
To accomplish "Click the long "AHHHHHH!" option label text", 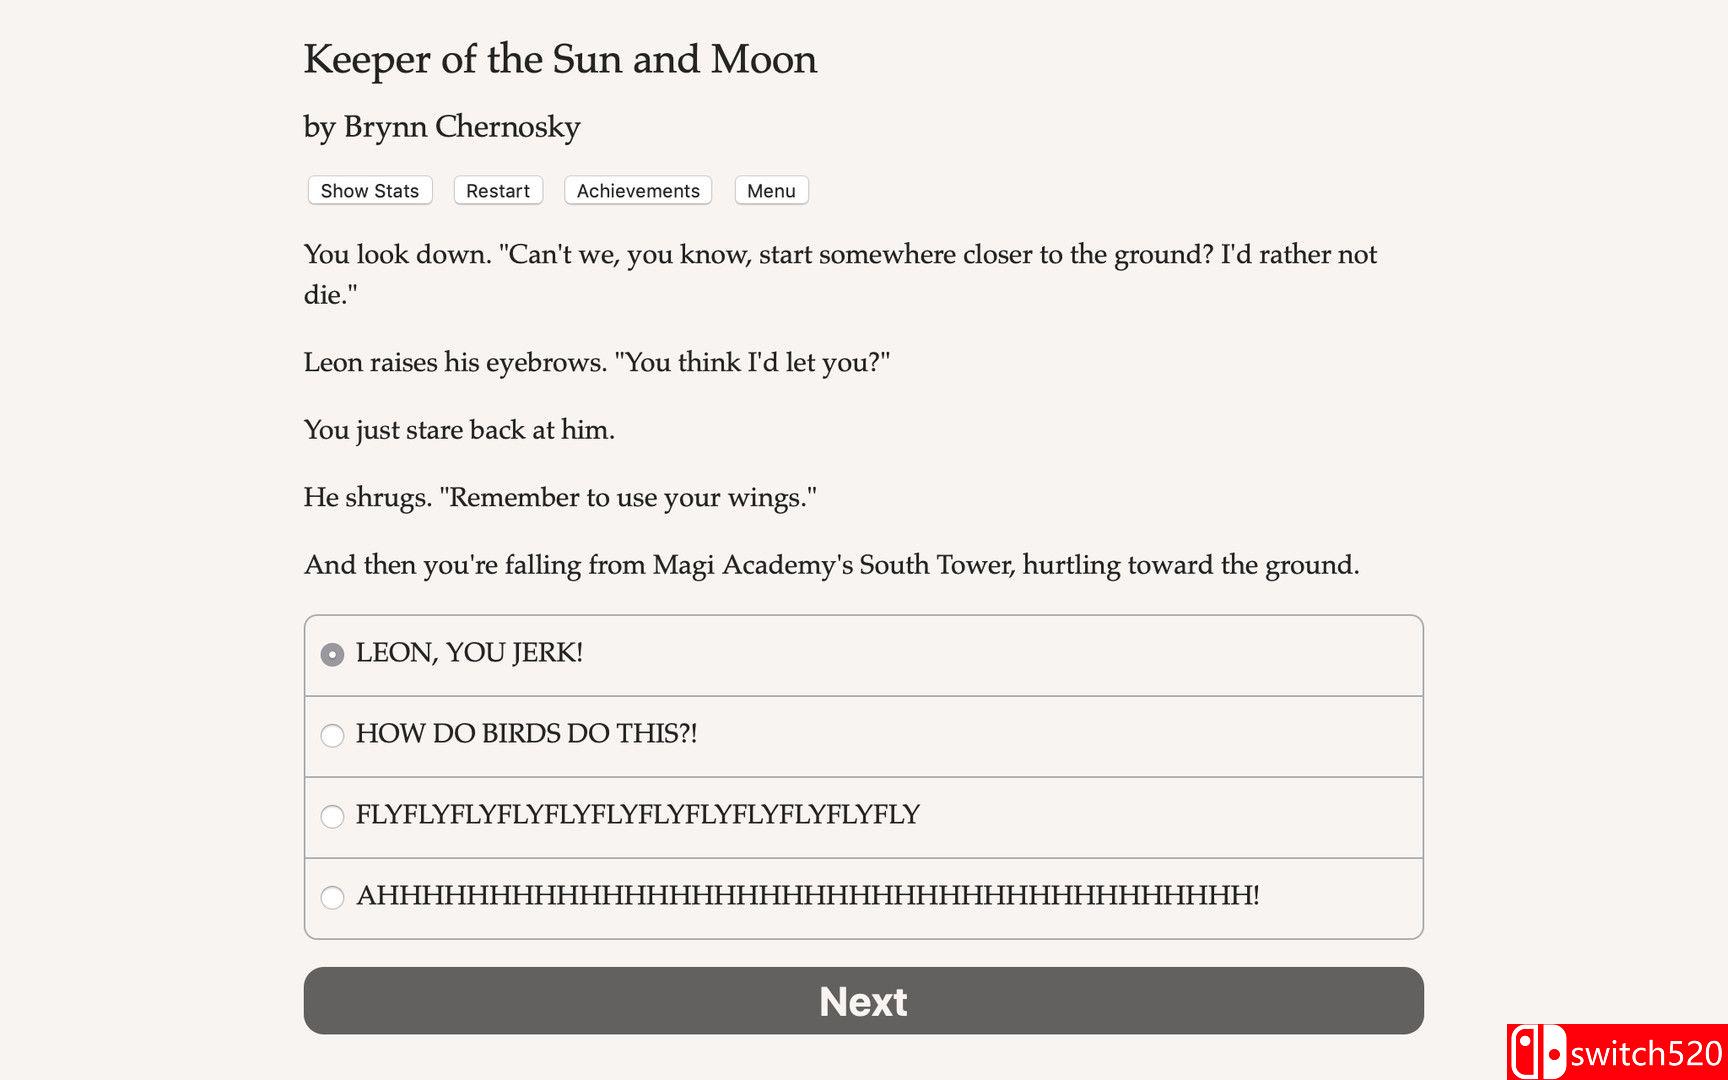I will pyautogui.click(x=807, y=896).
